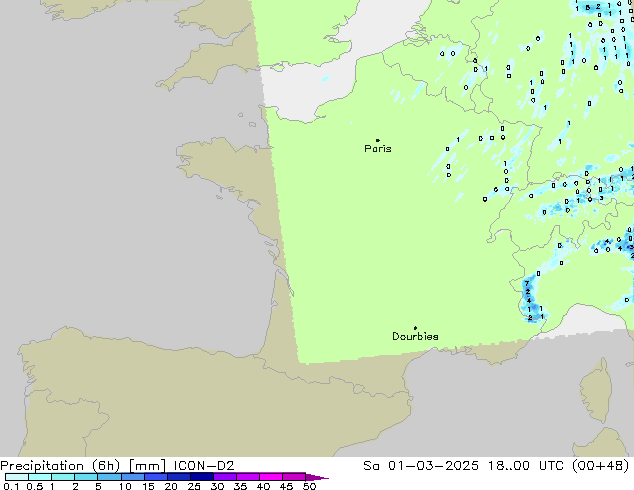The height and width of the screenshot is (490, 634).
Task: Click the Dourbies location label
Action: 415,336
